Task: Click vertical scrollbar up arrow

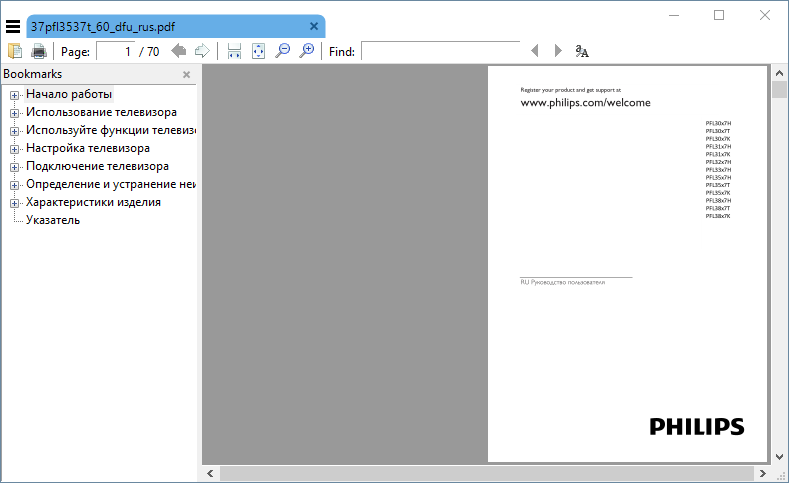Action: (x=779, y=73)
